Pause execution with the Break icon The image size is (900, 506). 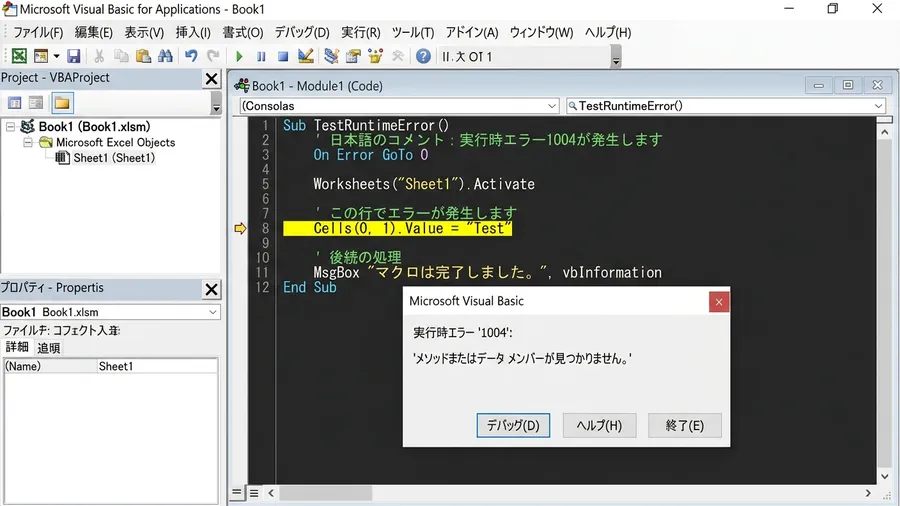point(261,56)
